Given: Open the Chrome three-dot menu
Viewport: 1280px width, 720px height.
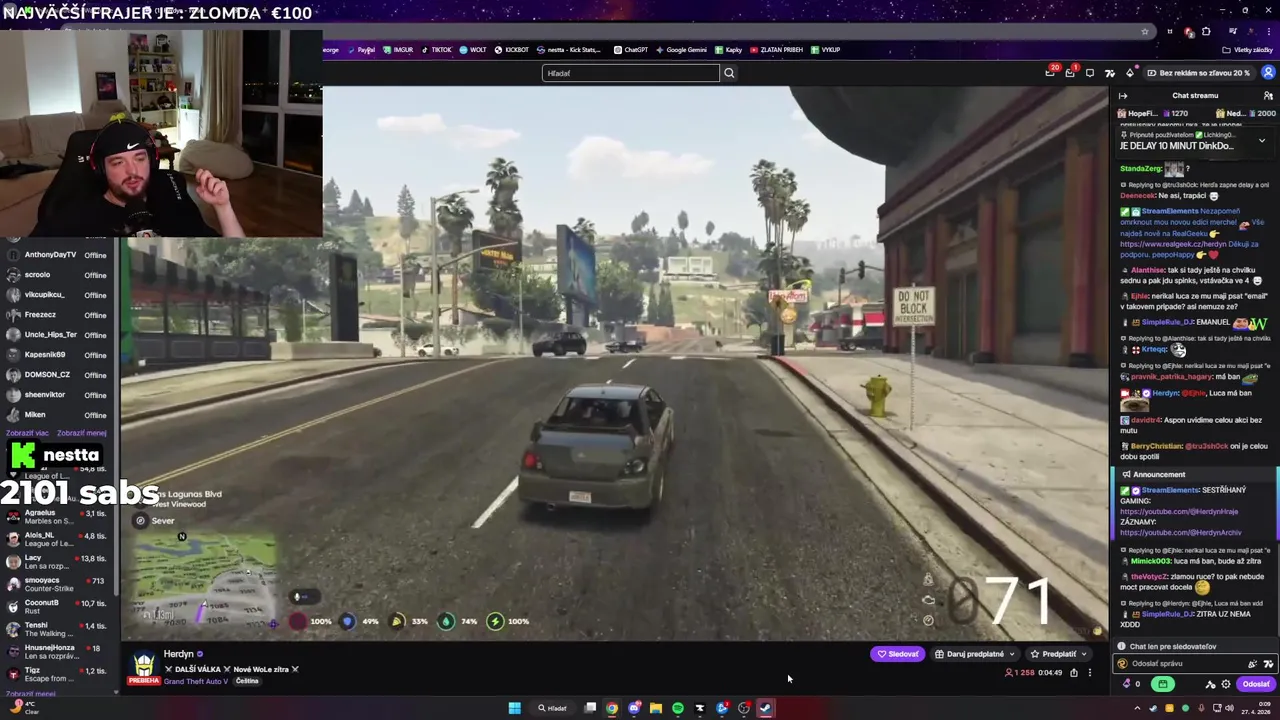Looking at the screenshot, I should pyautogui.click(x=1268, y=31).
